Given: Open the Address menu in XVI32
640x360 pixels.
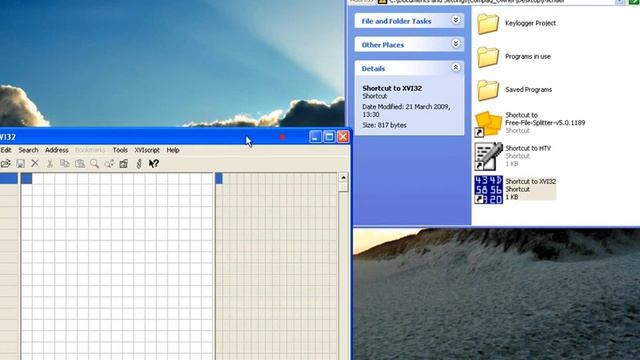Looking at the screenshot, I should tap(57, 150).
